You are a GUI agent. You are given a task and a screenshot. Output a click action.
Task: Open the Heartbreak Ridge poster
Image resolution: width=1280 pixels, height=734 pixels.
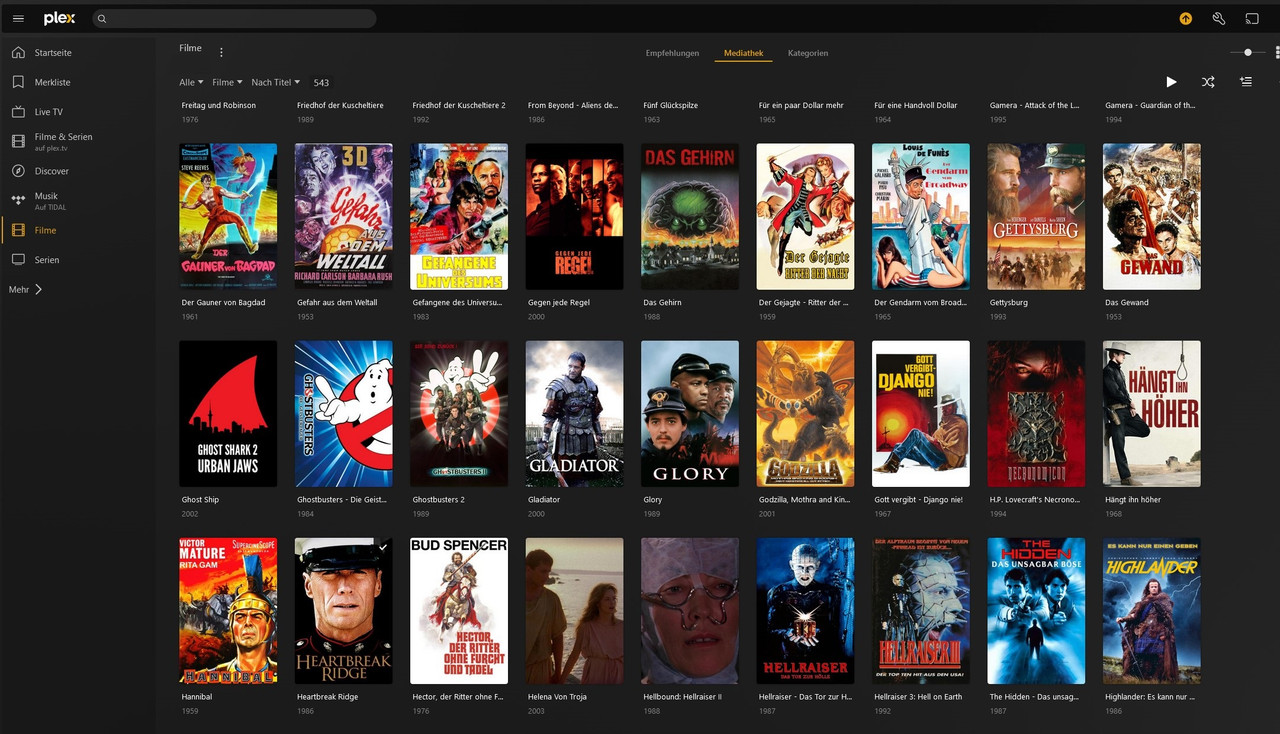(x=344, y=610)
